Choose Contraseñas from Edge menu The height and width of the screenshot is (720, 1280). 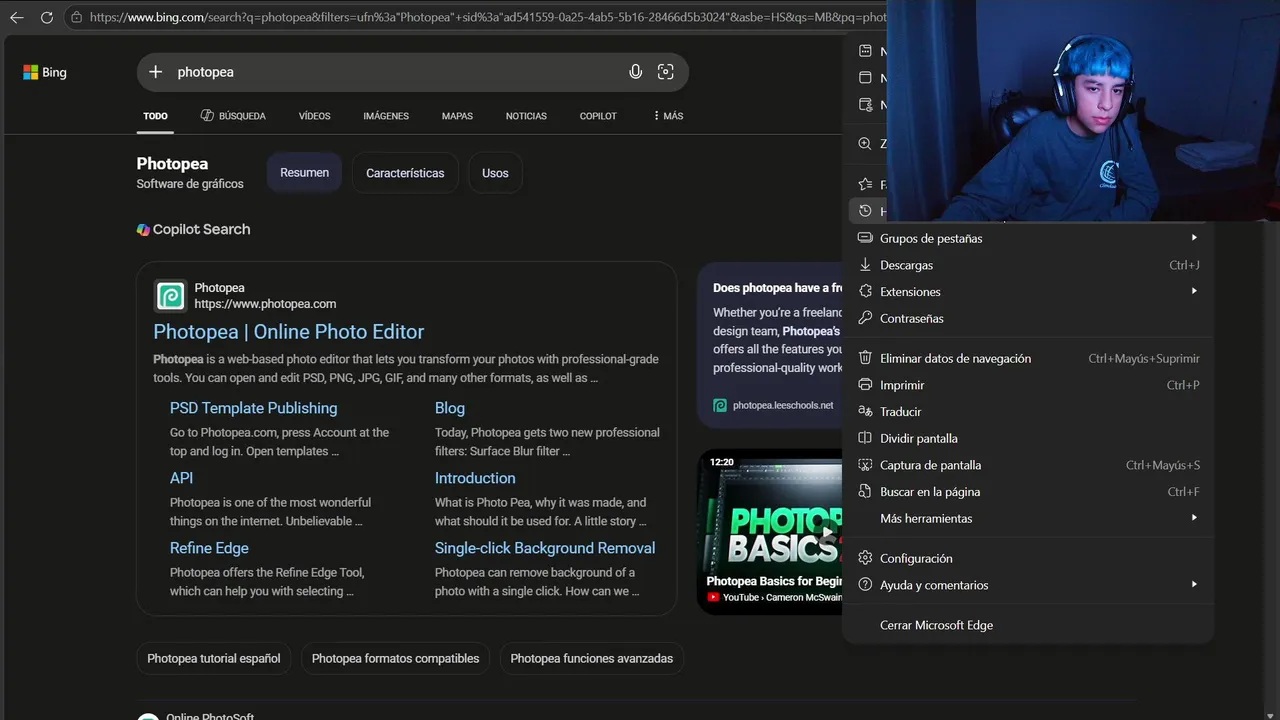[x=1028, y=318]
